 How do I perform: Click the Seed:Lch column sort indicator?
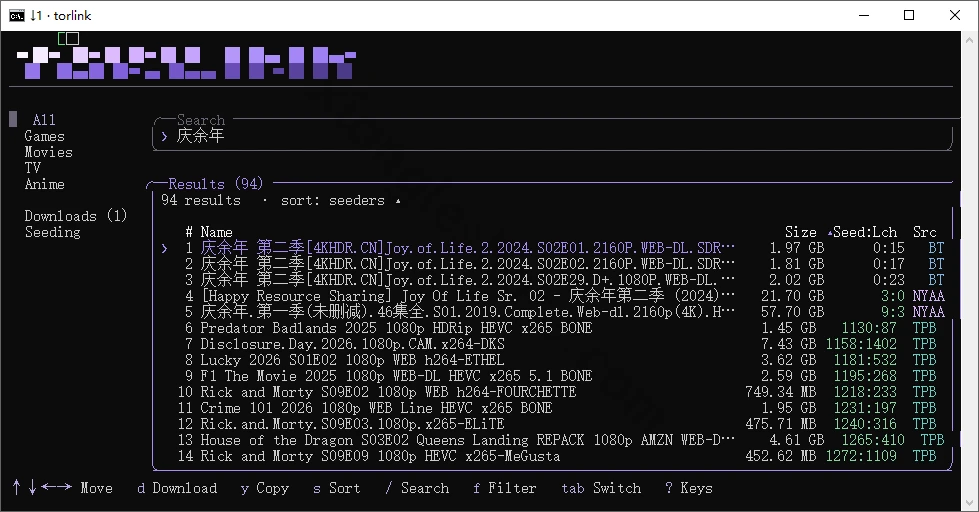click(x=830, y=233)
